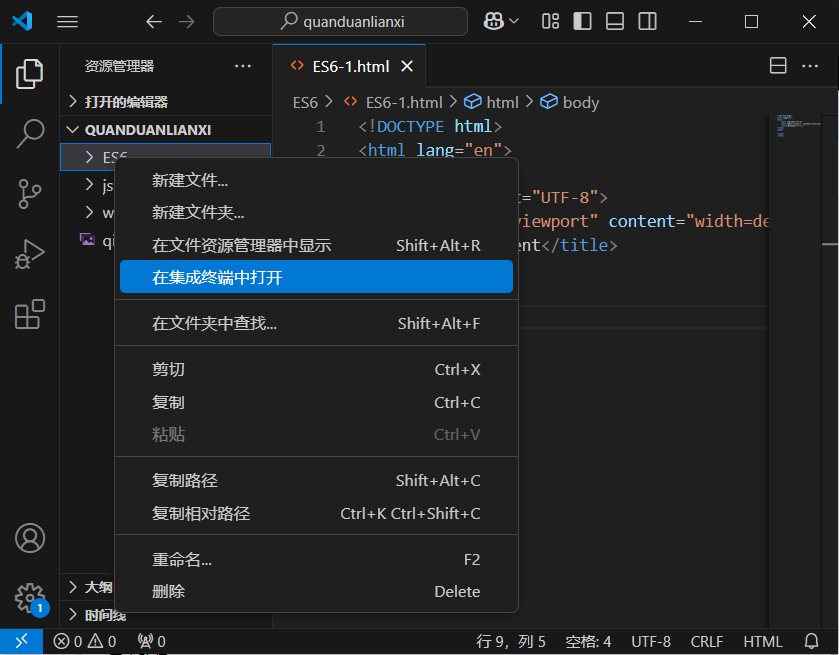Screen dimensions: 839x655
Task: Toggle the secondary sidebar layout button
Action: point(648,21)
